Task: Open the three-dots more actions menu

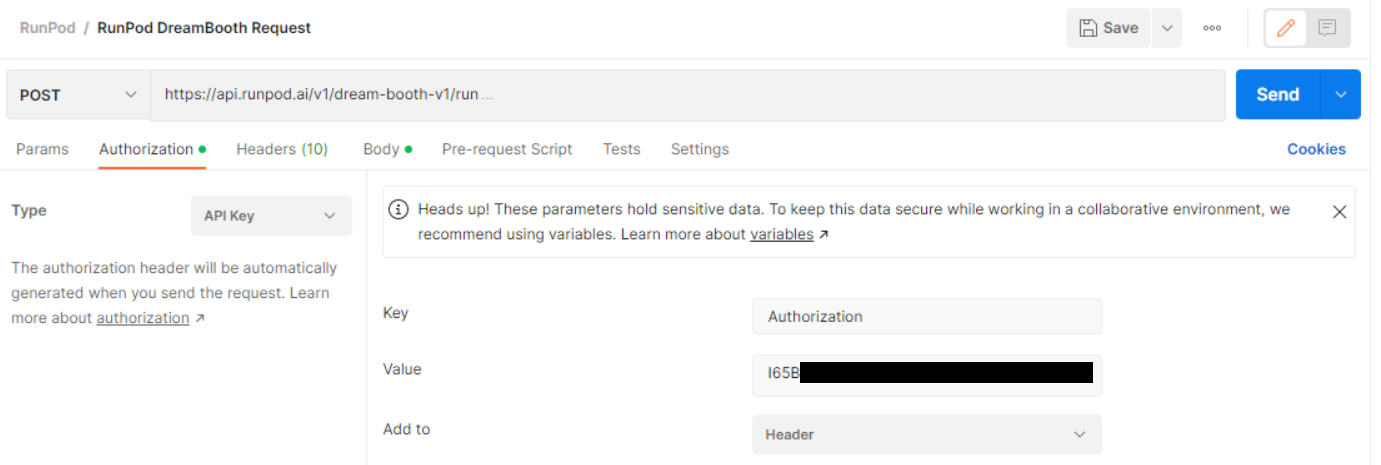Action: 1212,28
